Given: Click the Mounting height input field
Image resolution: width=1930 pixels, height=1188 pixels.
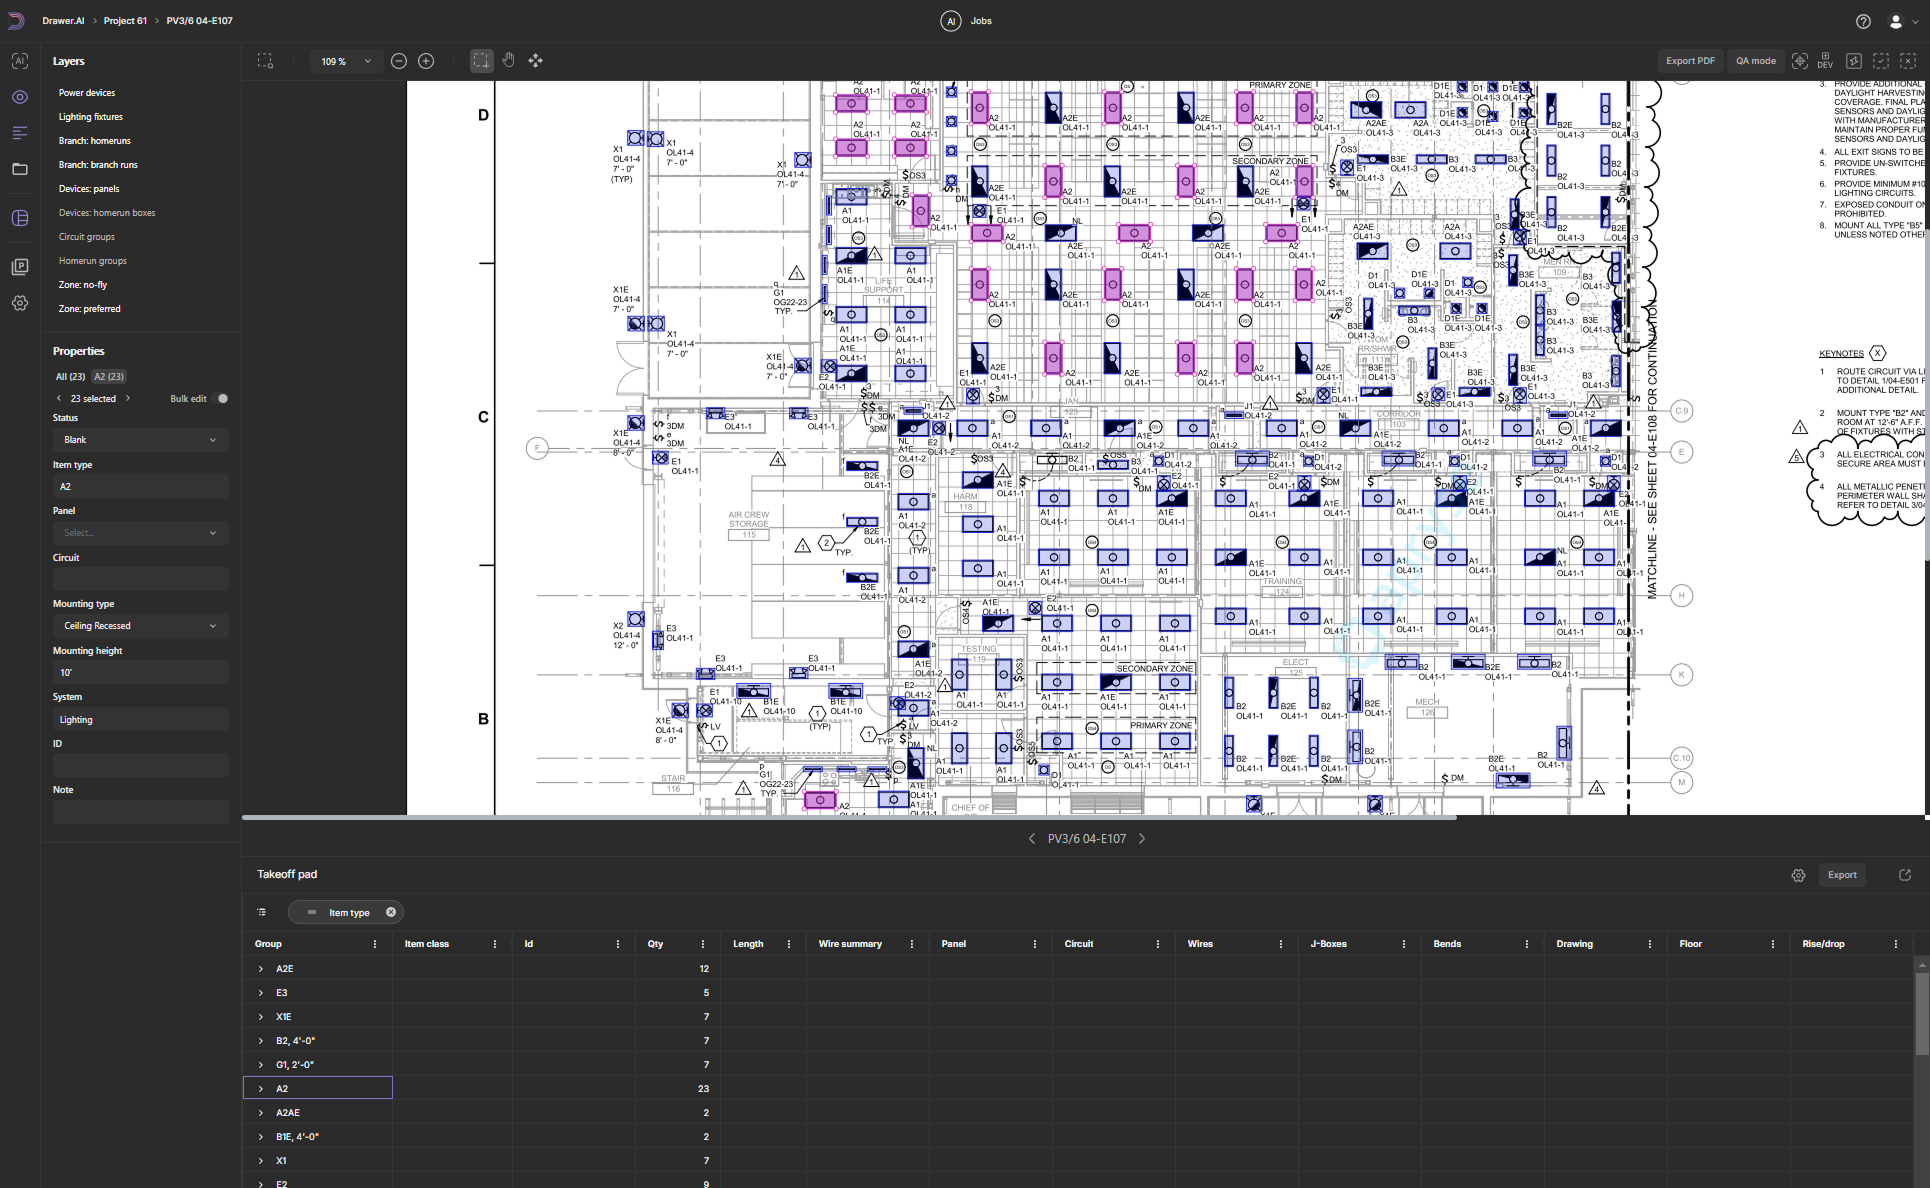Looking at the screenshot, I should (x=140, y=673).
